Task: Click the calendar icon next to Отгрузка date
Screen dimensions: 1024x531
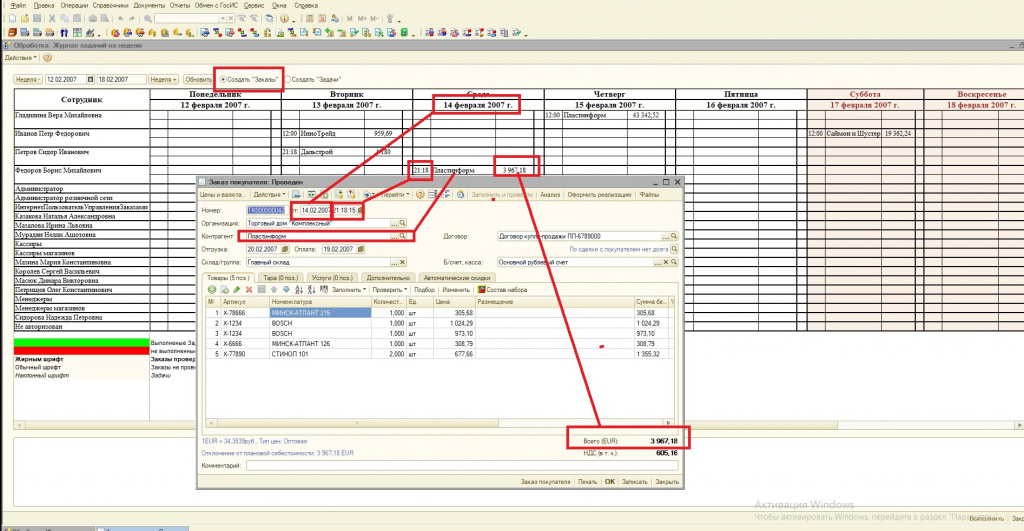Action: click(283, 249)
